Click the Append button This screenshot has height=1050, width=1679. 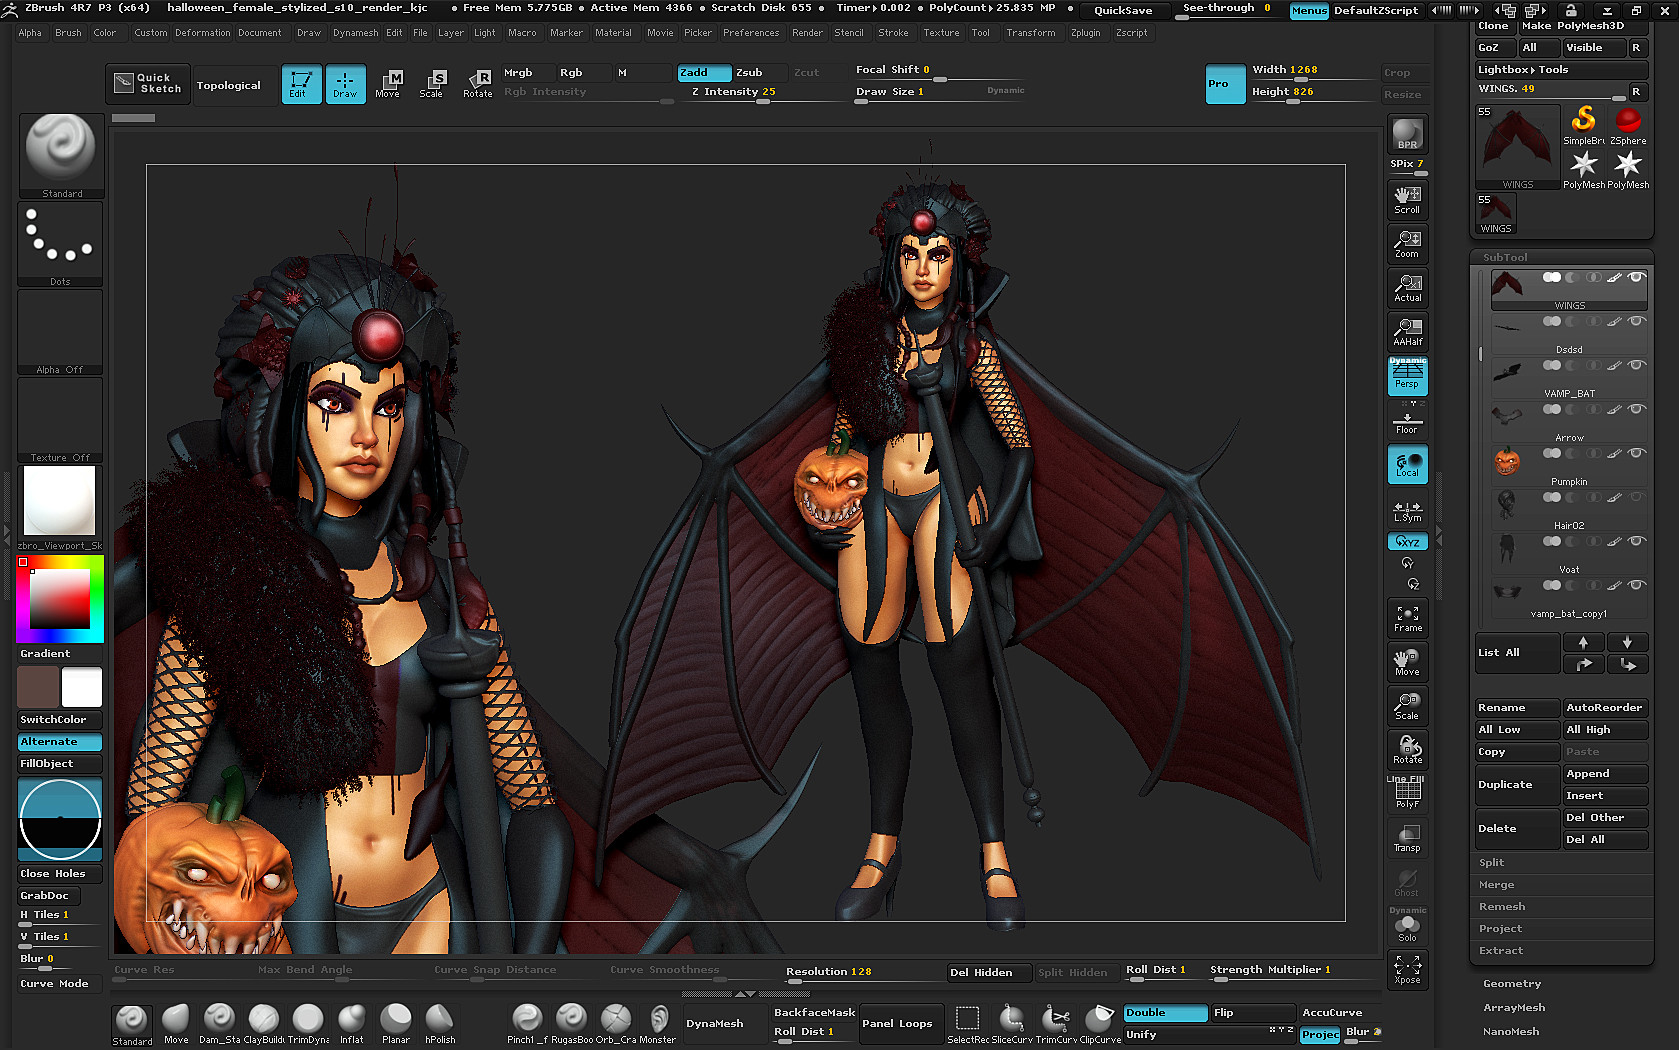pos(1606,774)
